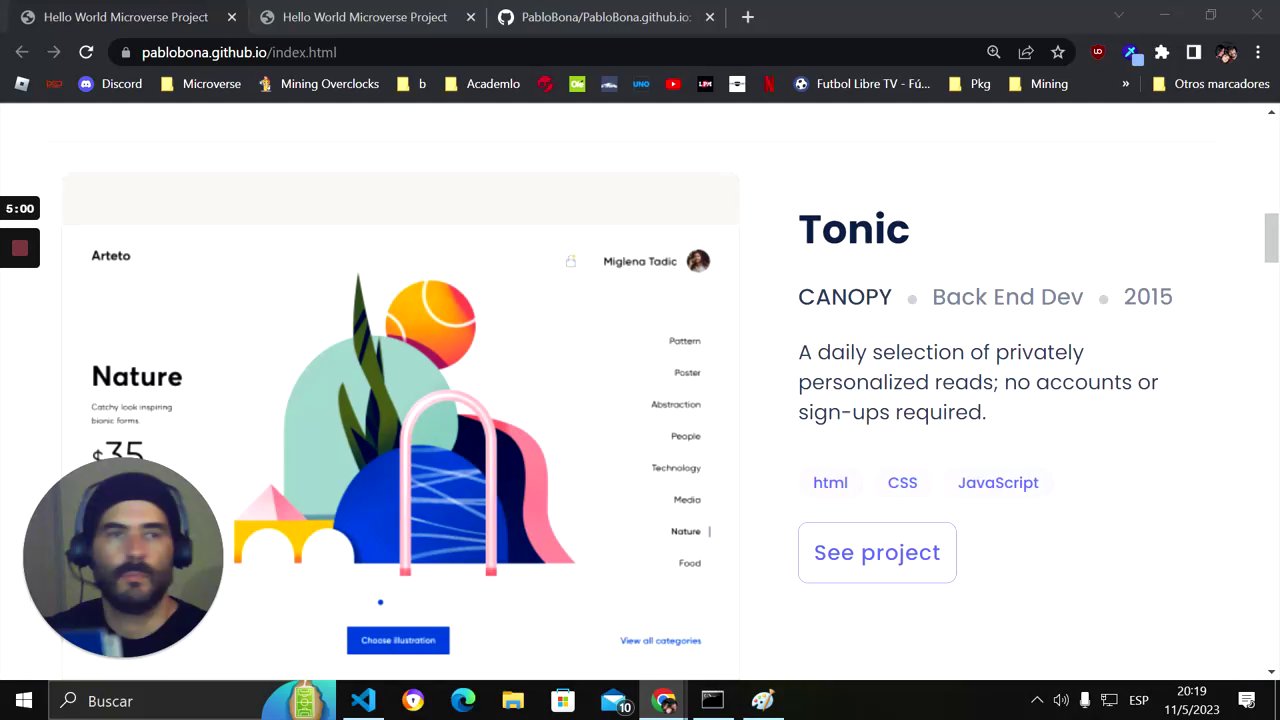Open Visual Studio Code from taskbar
Image resolution: width=1280 pixels, height=720 pixels.
click(363, 700)
